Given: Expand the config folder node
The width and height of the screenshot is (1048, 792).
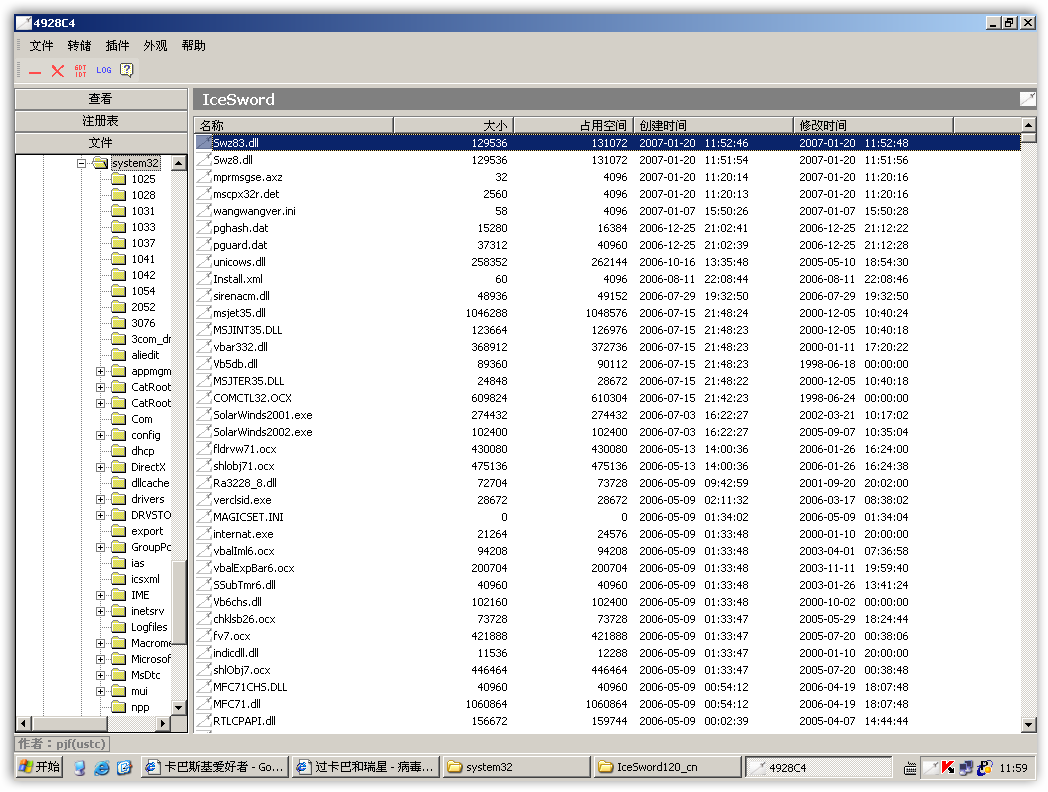Looking at the screenshot, I should [x=100, y=436].
